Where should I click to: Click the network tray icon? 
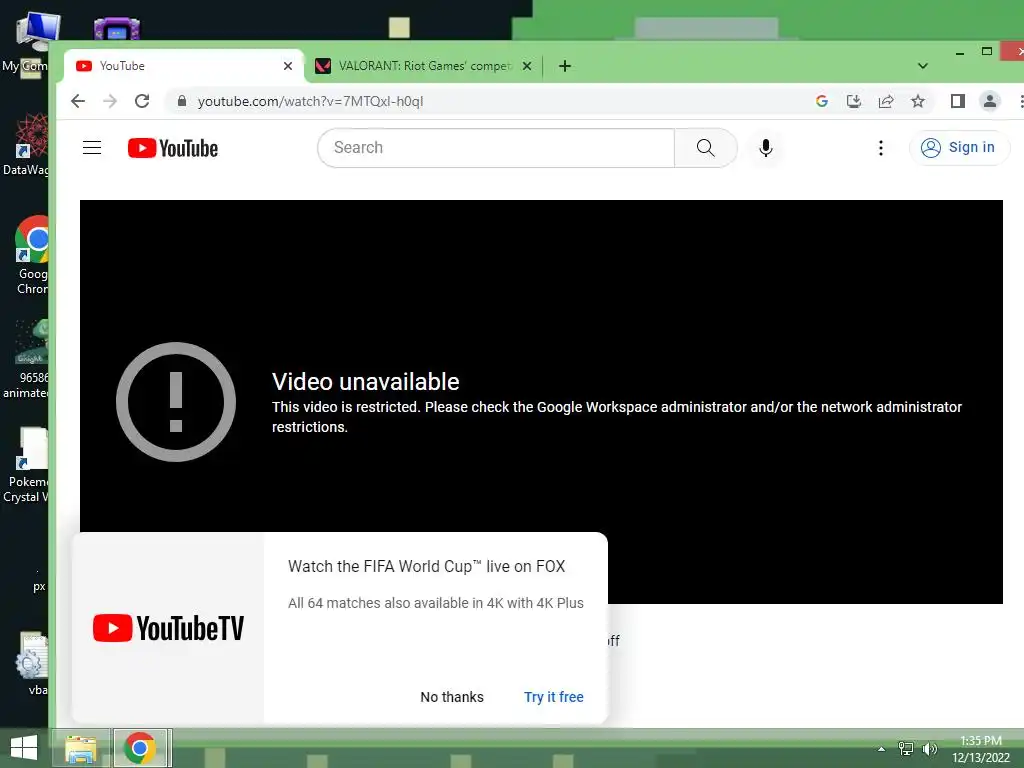click(906, 749)
